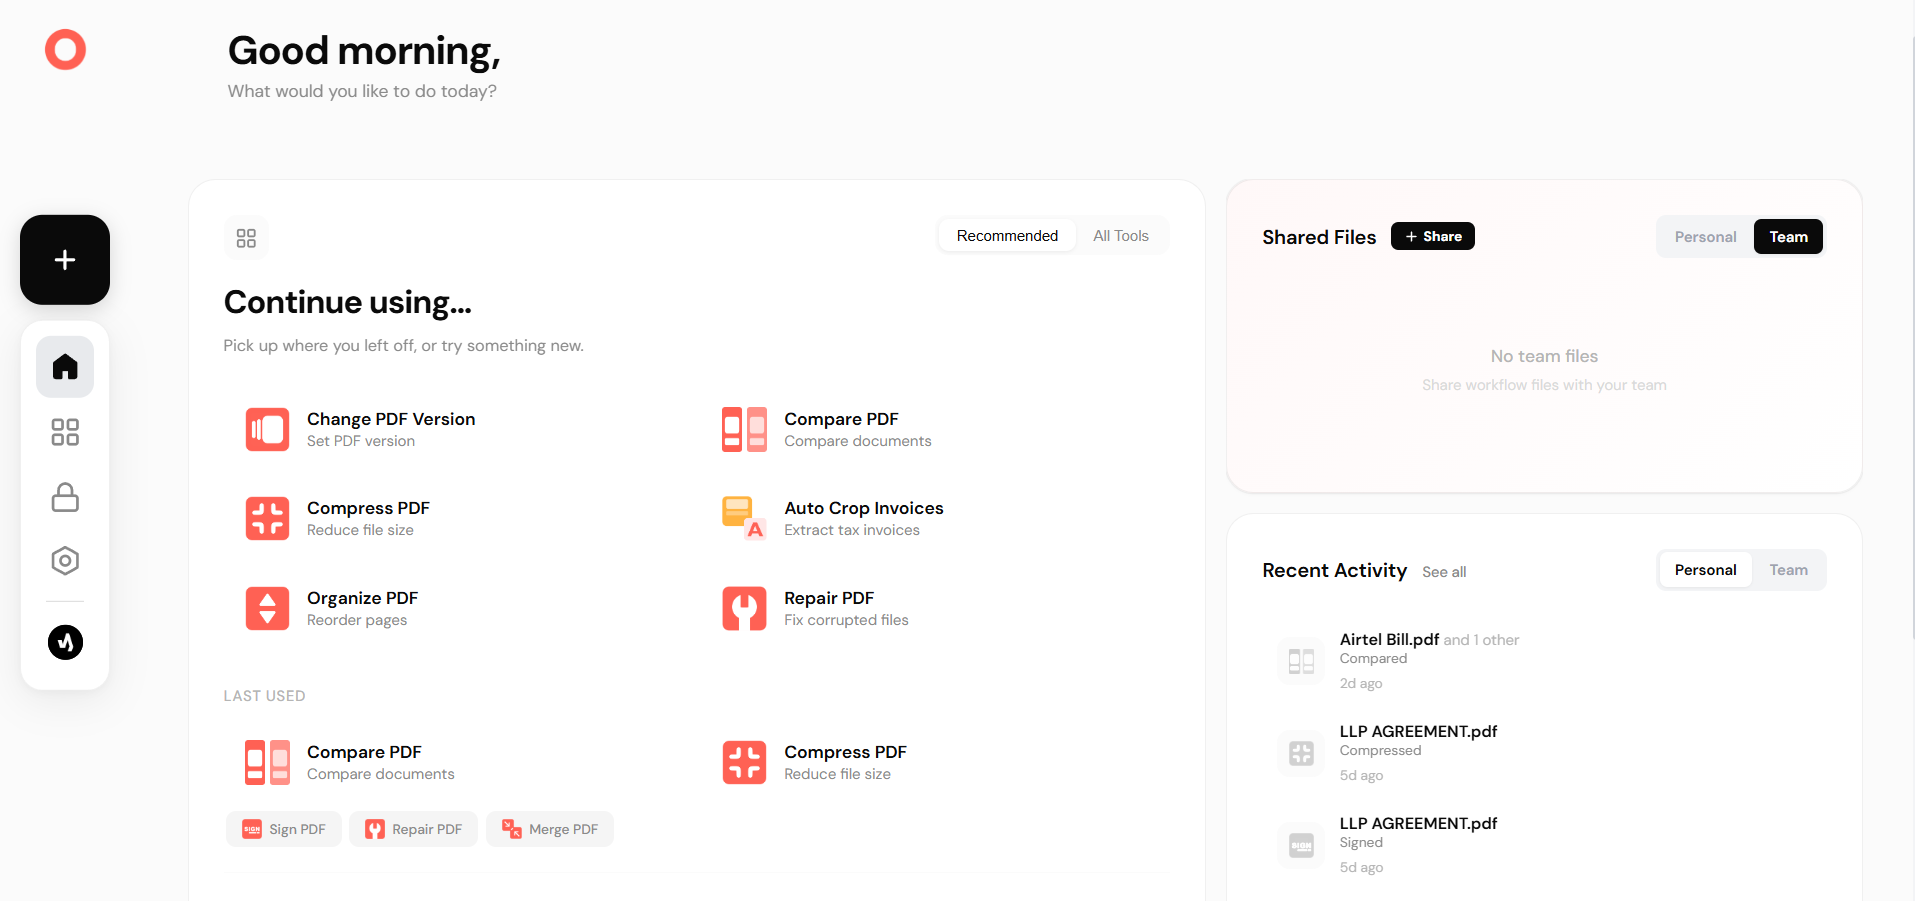Click the black round profile avatar in sidebar
Image resolution: width=1915 pixels, height=901 pixels.
click(x=65, y=642)
